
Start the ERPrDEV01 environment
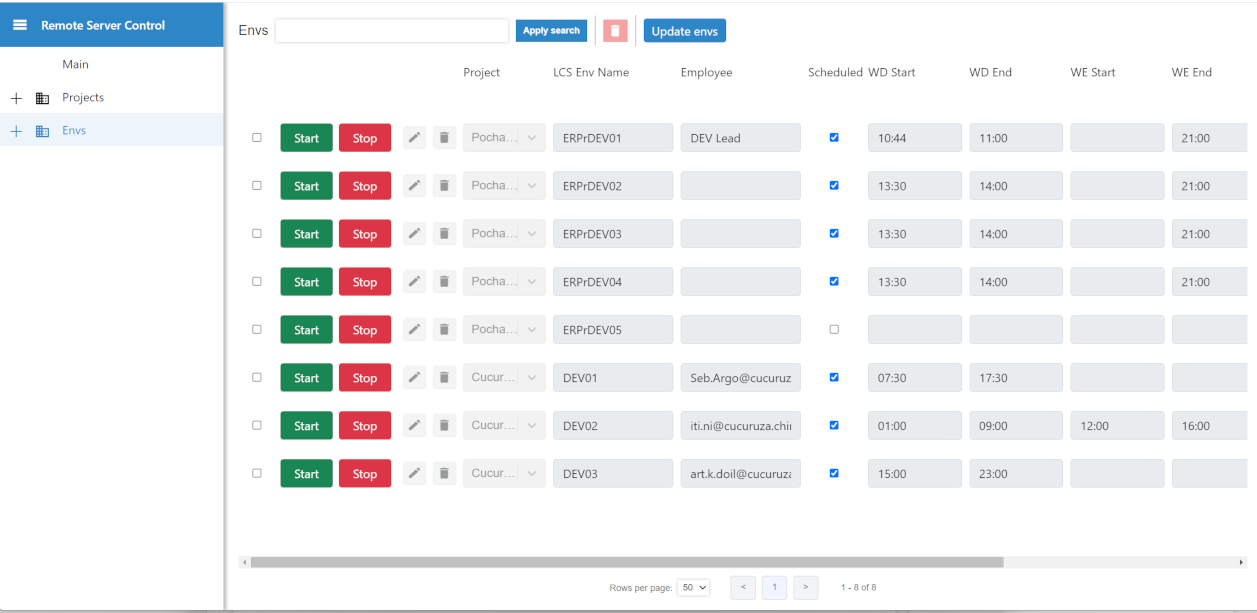pos(306,138)
